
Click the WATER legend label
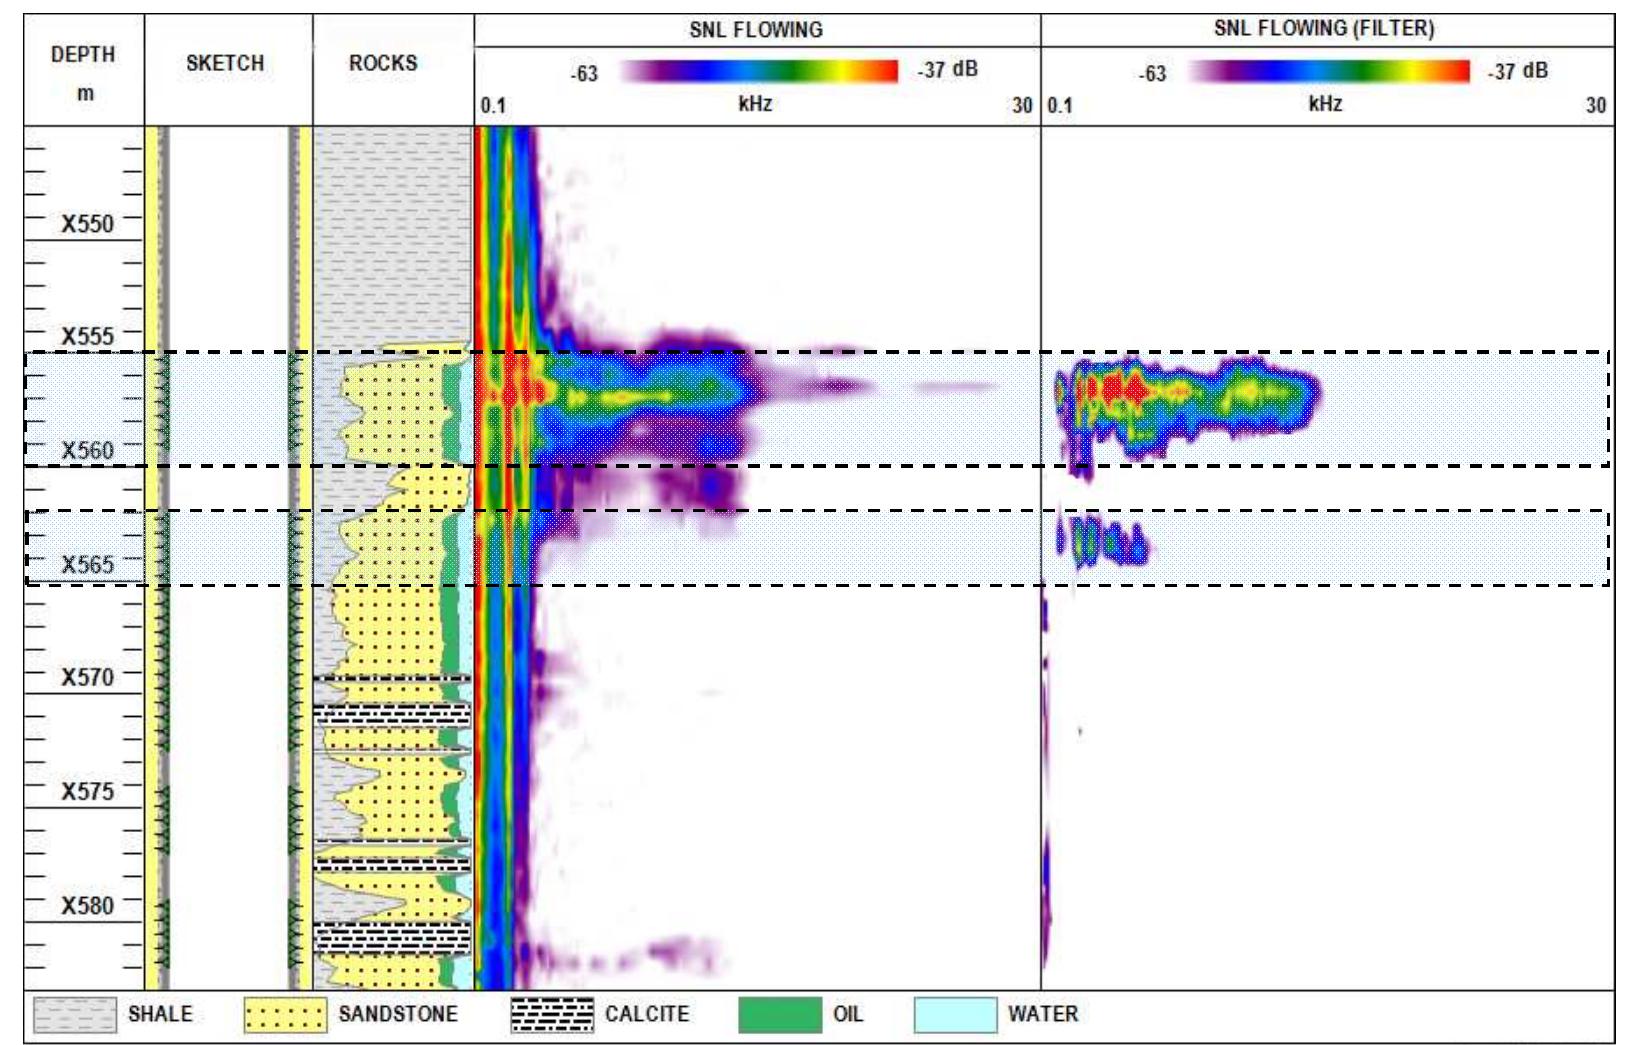click(x=1043, y=1014)
